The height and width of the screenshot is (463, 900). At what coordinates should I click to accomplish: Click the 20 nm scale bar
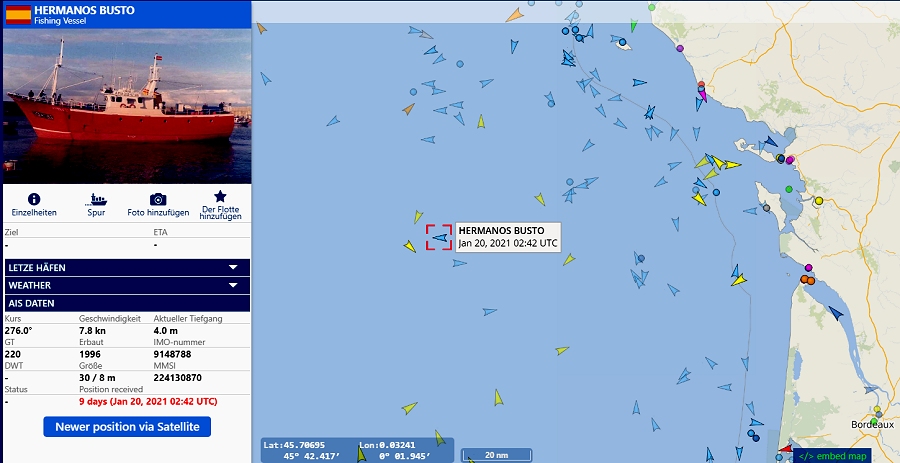click(x=497, y=455)
